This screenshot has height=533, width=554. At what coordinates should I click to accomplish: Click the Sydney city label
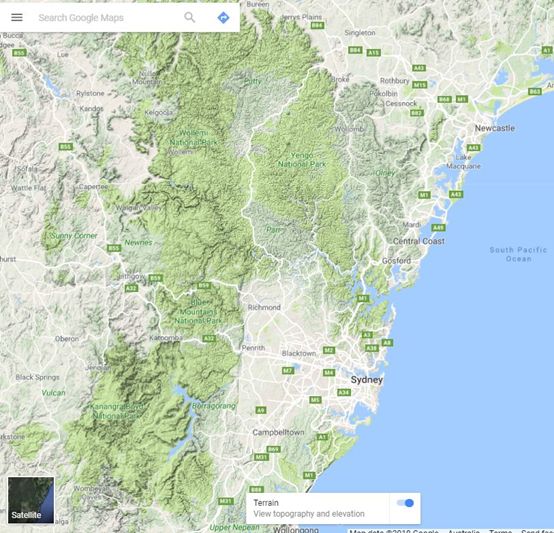tap(367, 380)
